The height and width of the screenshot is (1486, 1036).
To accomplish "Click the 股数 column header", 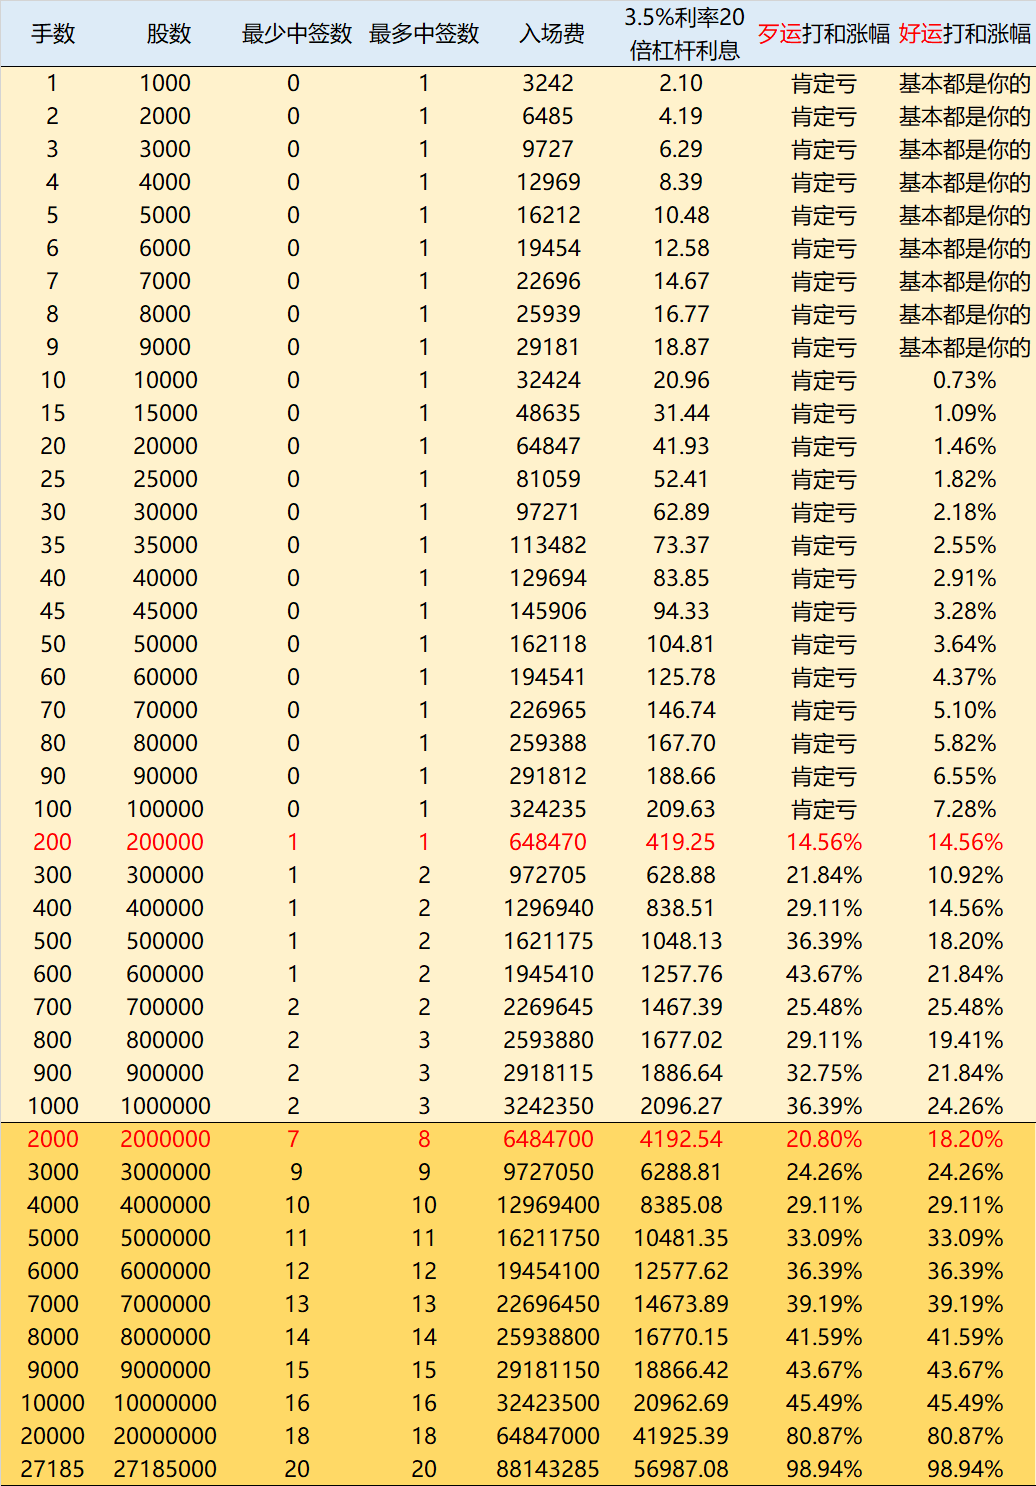I will coord(168,34).
